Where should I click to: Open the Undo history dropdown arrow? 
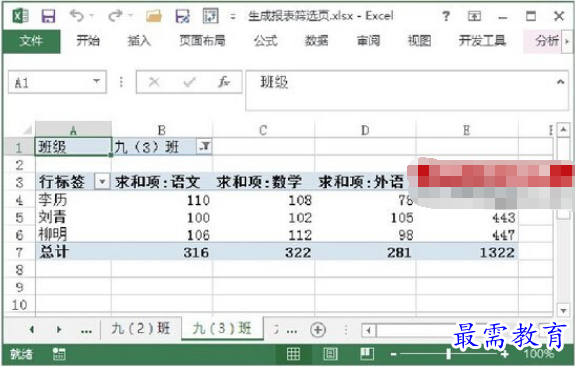click(91, 16)
